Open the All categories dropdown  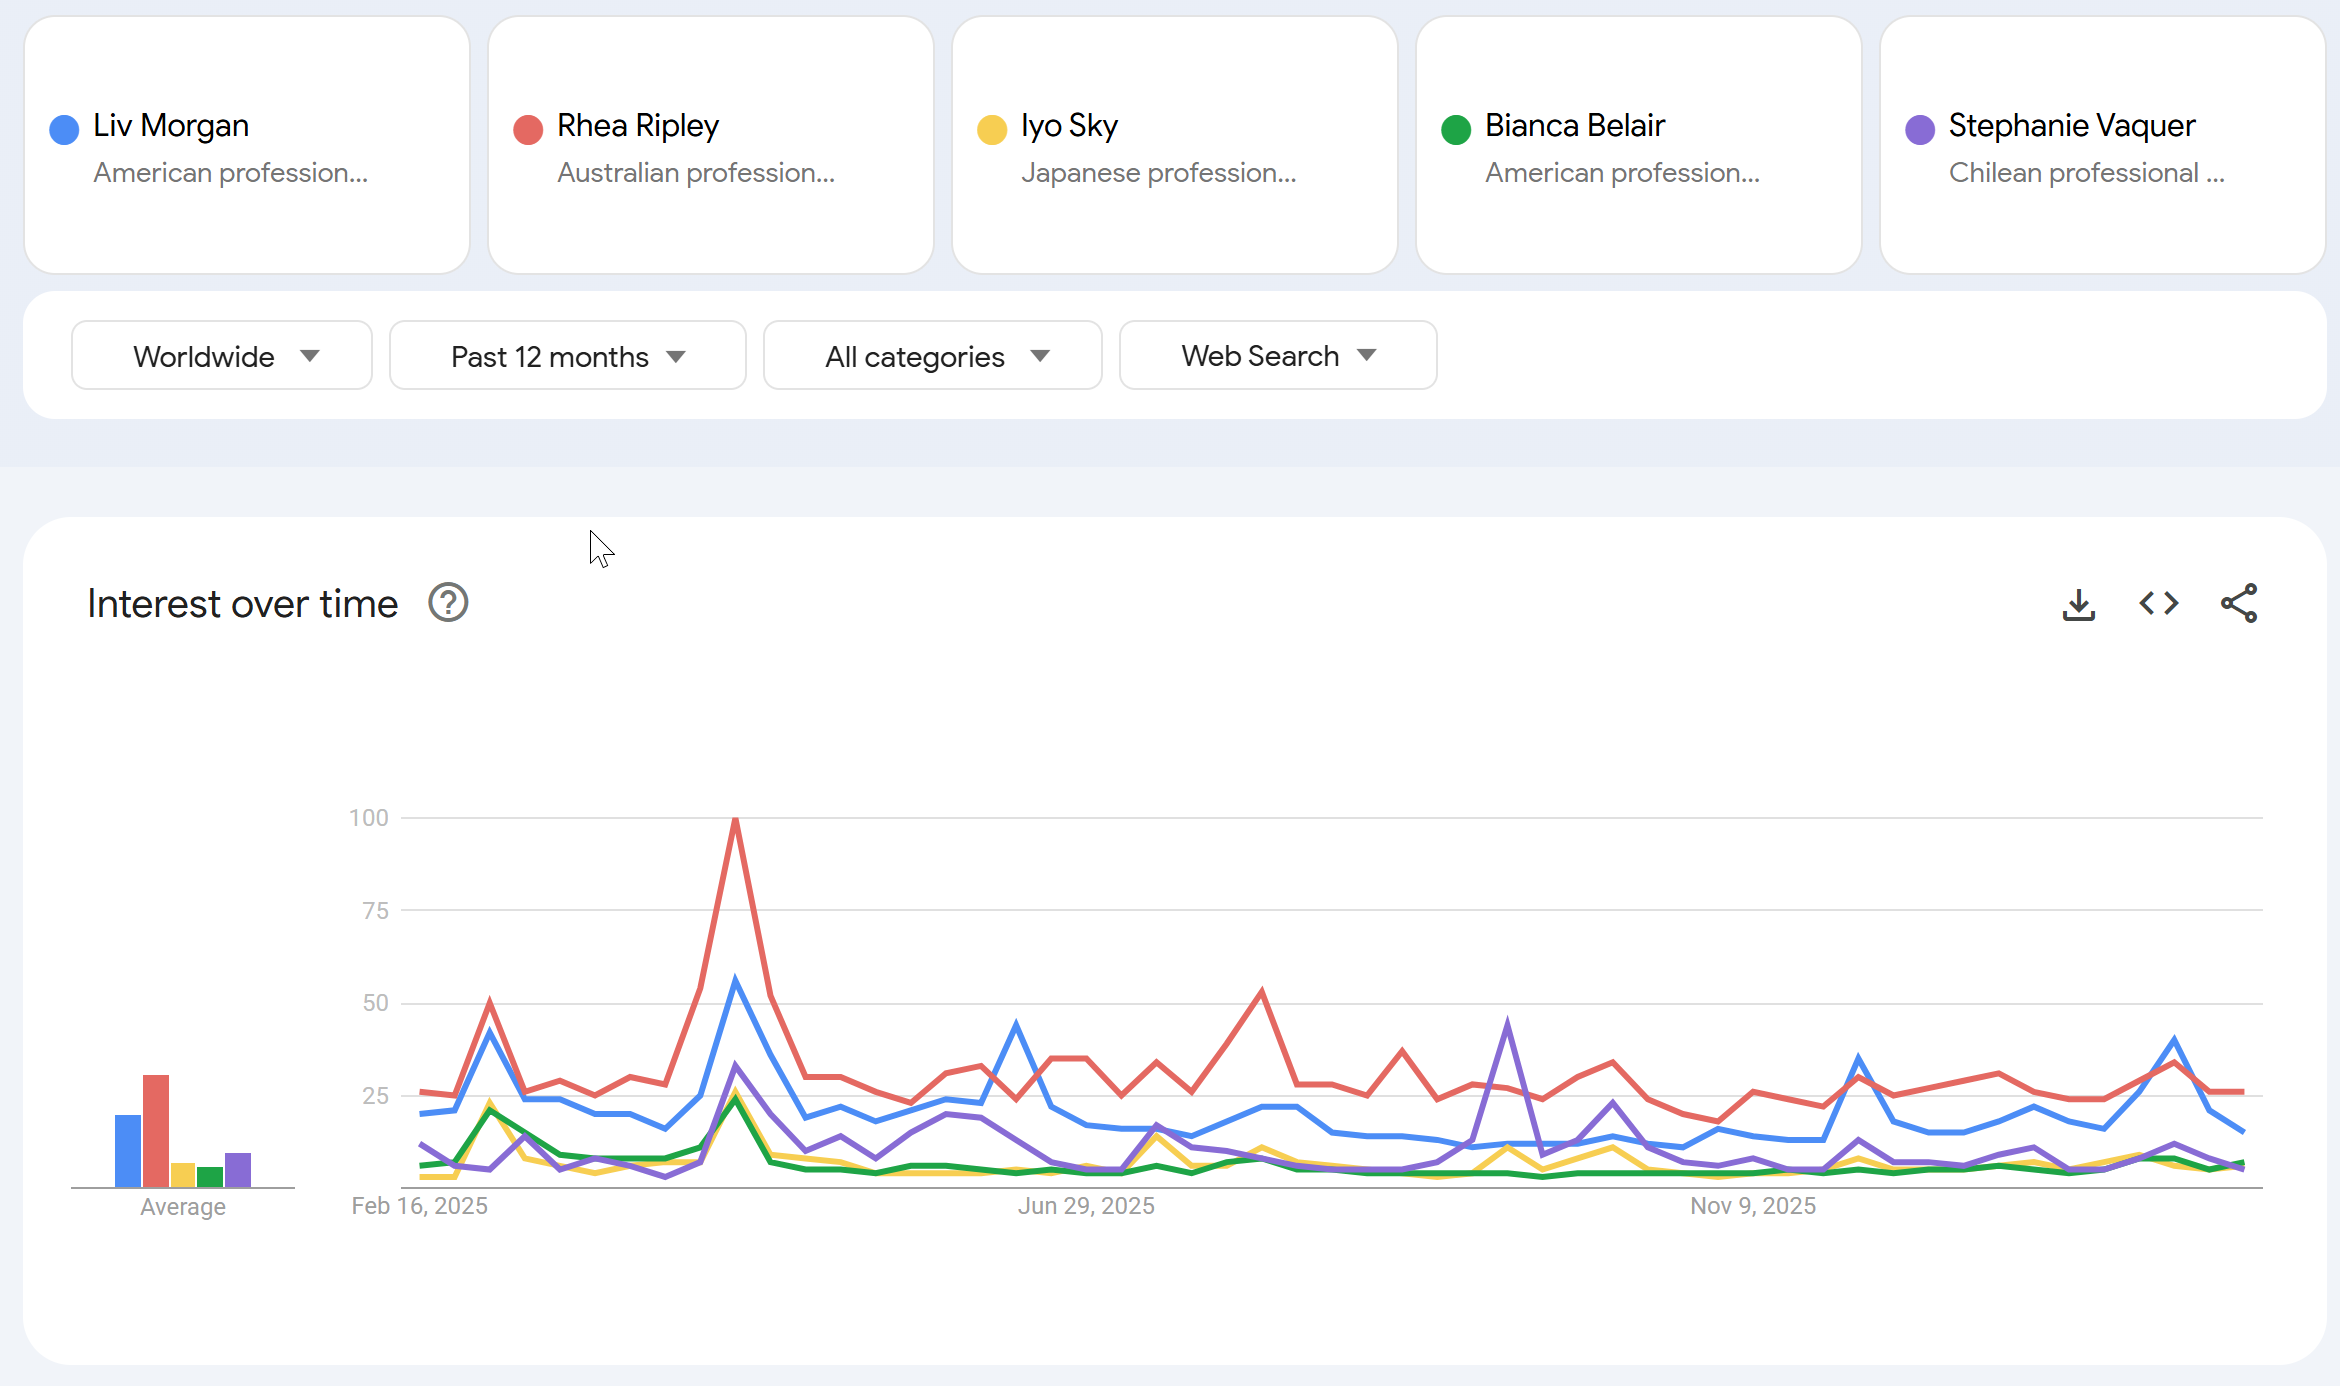tap(932, 356)
